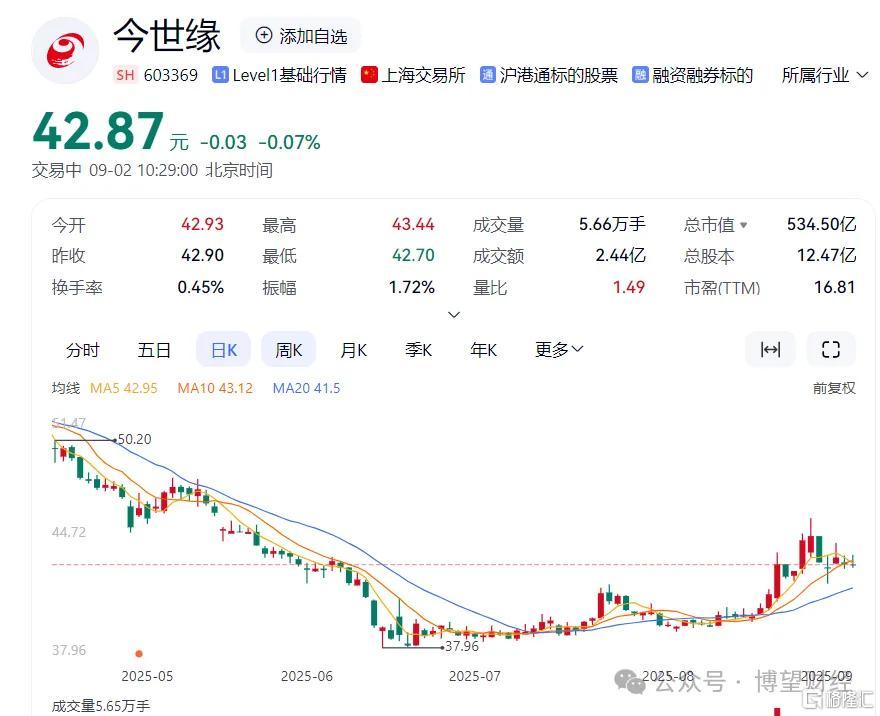
Task: Click the MA5 42.95 indicator
Action: point(123,388)
